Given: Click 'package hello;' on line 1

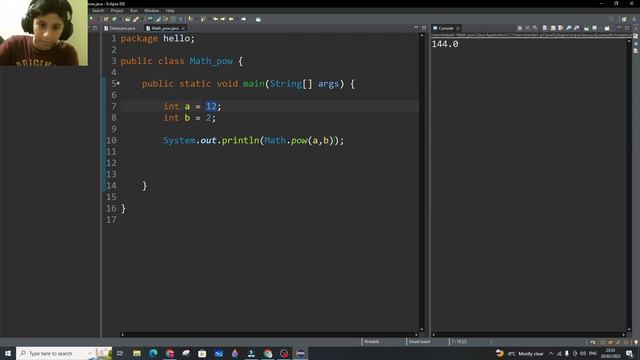Looking at the screenshot, I should (x=158, y=39).
